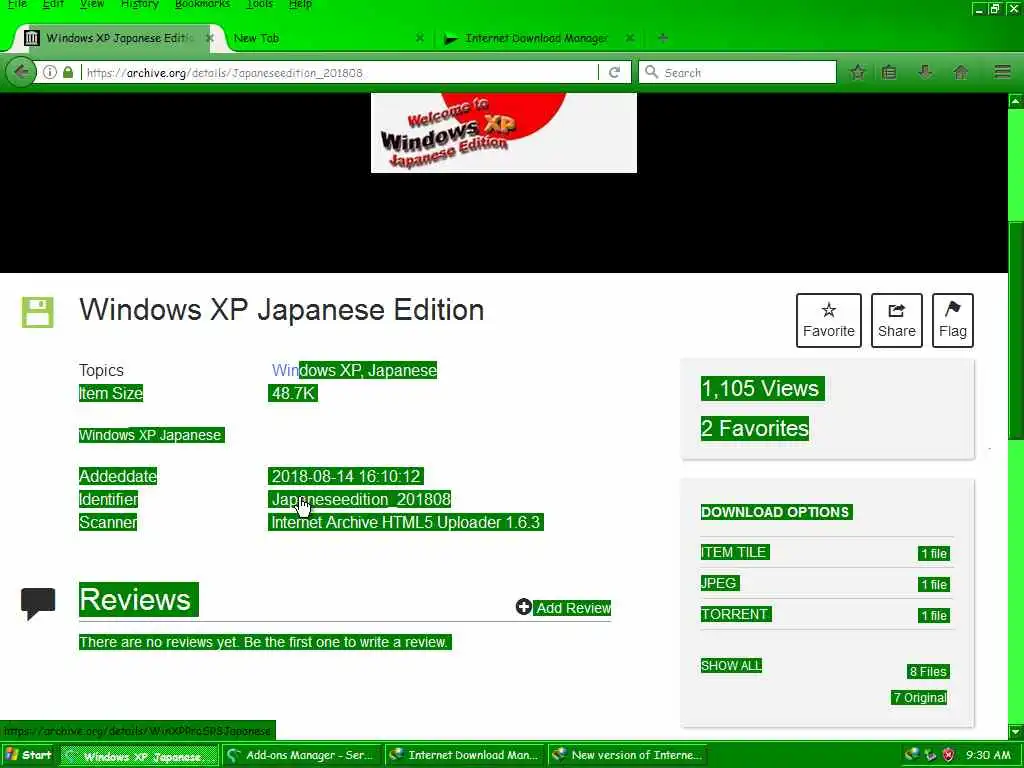This screenshot has width=1024, height=768.
Task: Open ITEM TILE download option
Action: click(735, 552)
